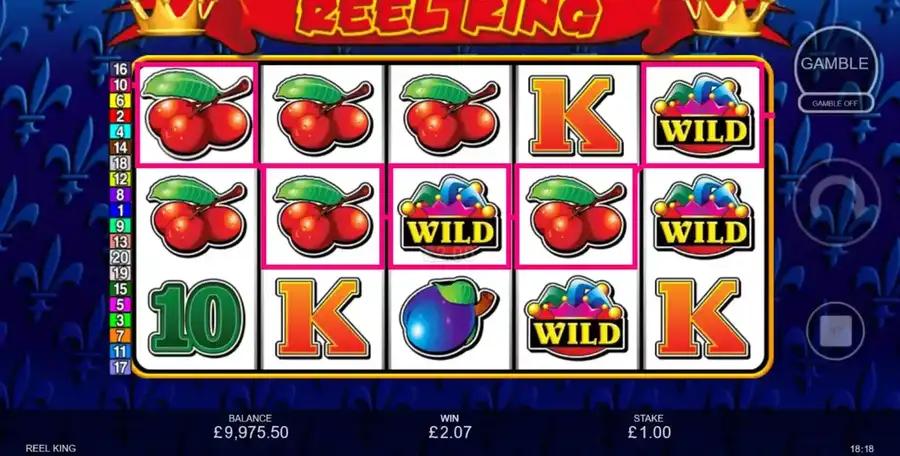
Task: Click the green 10 symbol
Action: click(x=196, y=318)
